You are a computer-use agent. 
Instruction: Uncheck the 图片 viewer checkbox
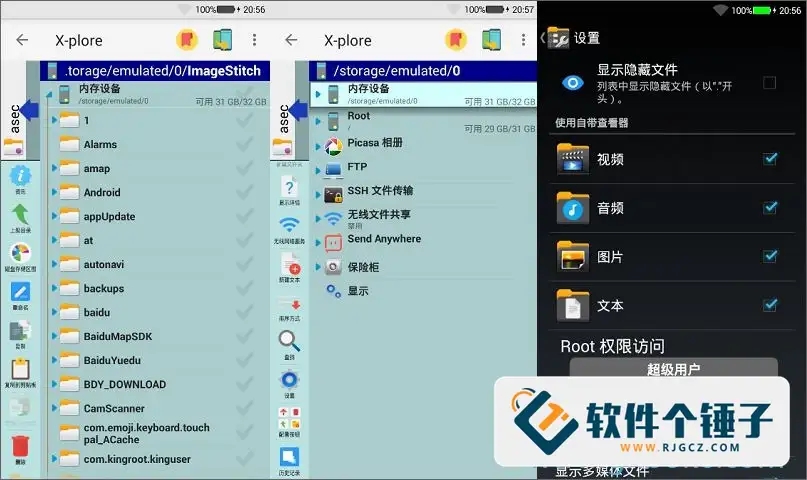[x=770, y=256]
